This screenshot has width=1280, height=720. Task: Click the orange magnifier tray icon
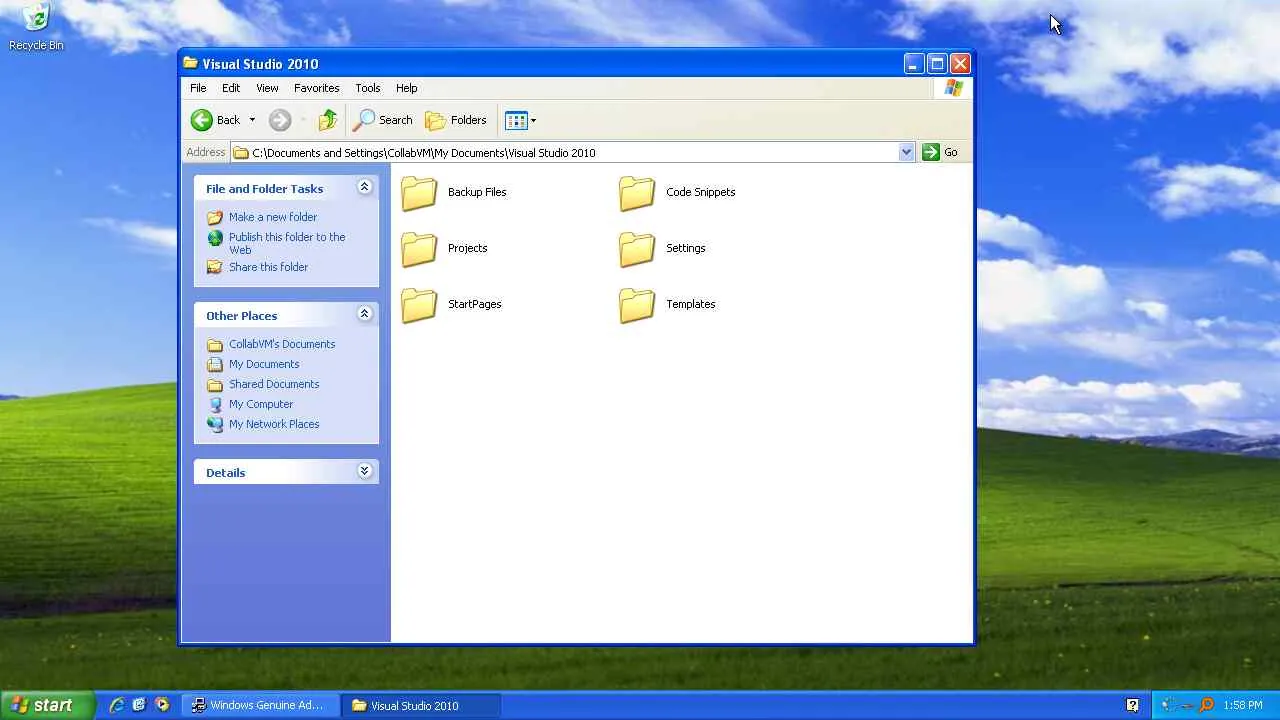(1207, 705)
